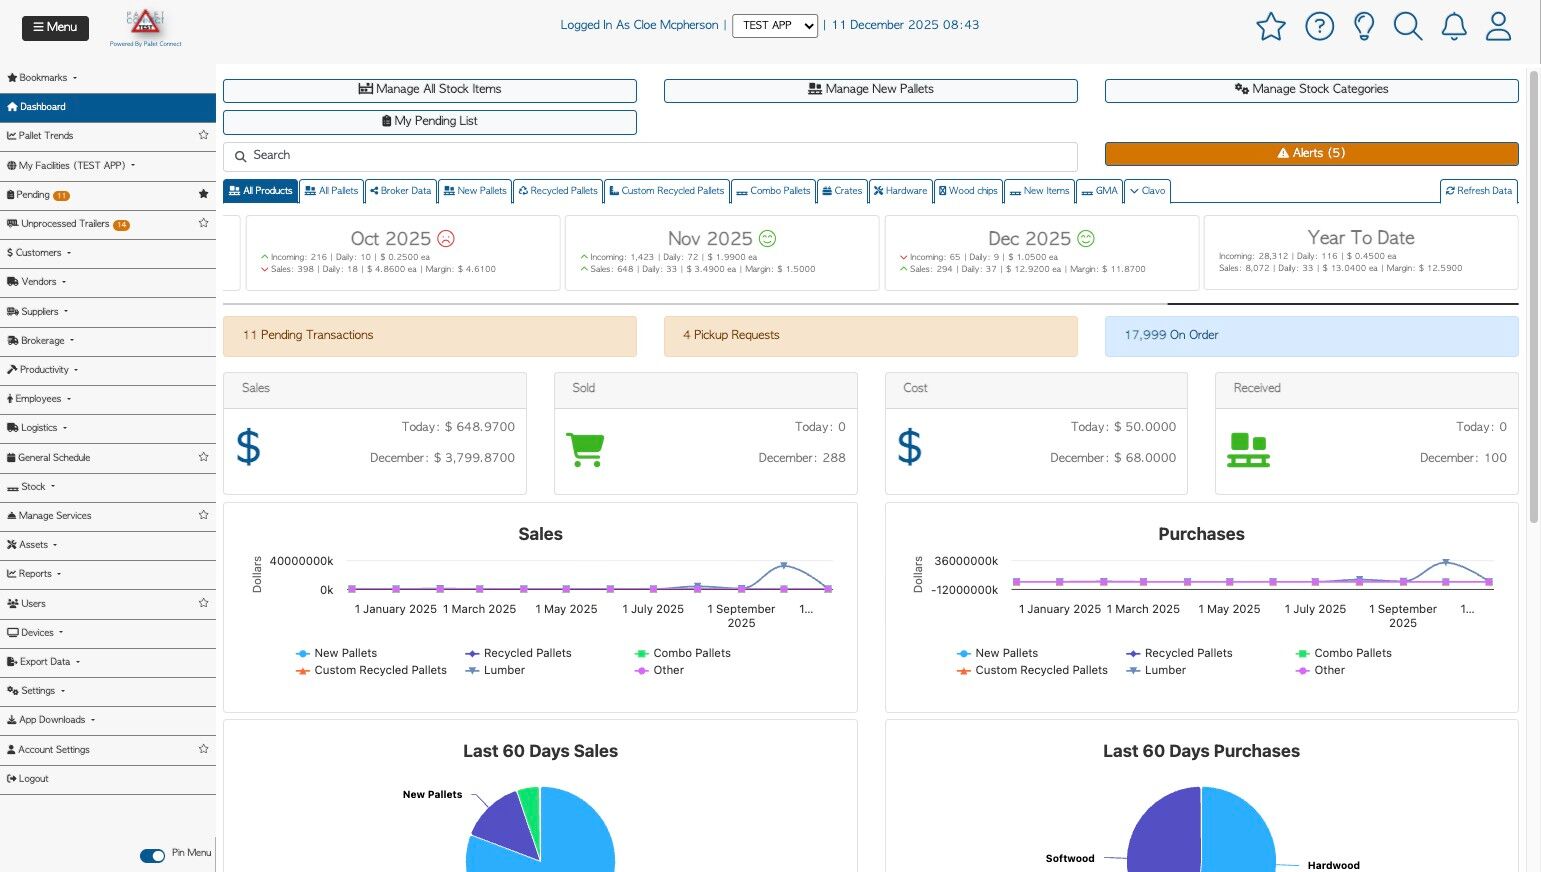This screenshot has height=872, width=1541.
Task: Open My Pending List
Action: (430, 122)
